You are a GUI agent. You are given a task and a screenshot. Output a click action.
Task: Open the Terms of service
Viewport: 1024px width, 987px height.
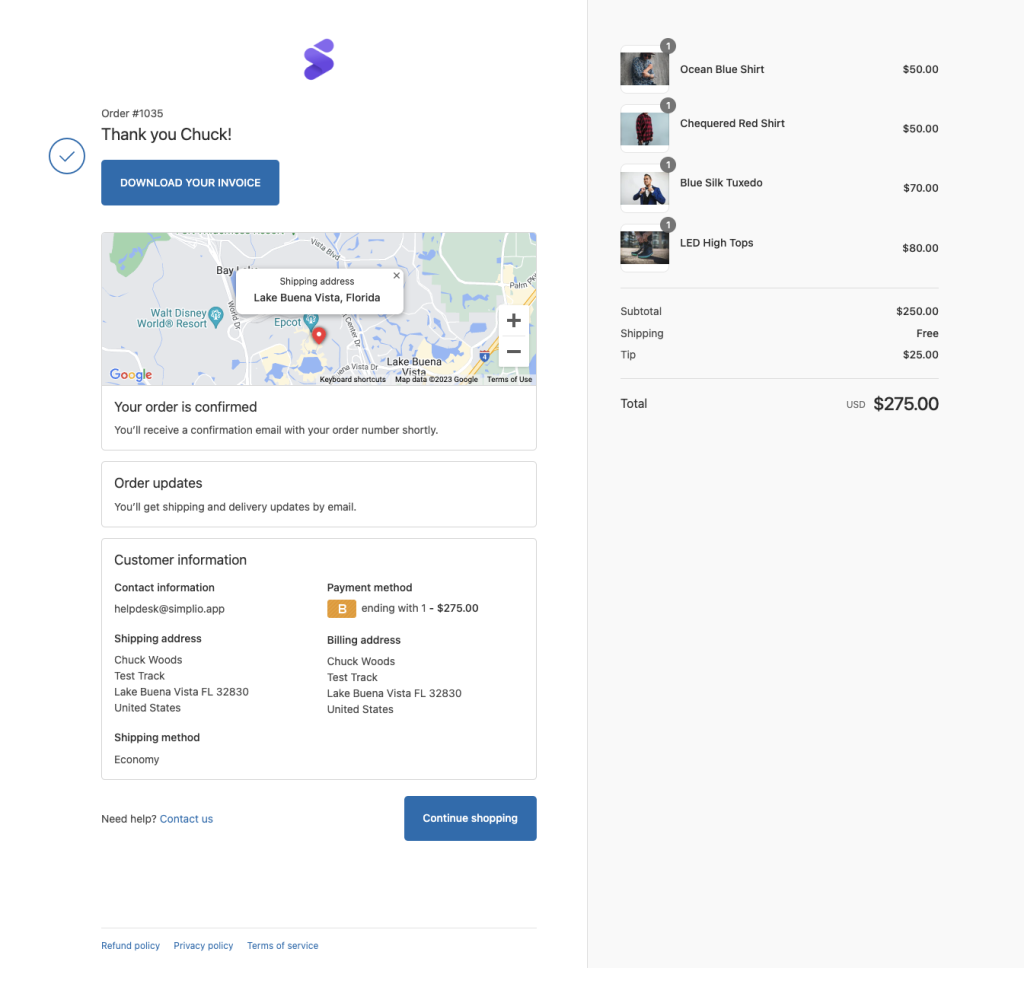coord(282,945)
